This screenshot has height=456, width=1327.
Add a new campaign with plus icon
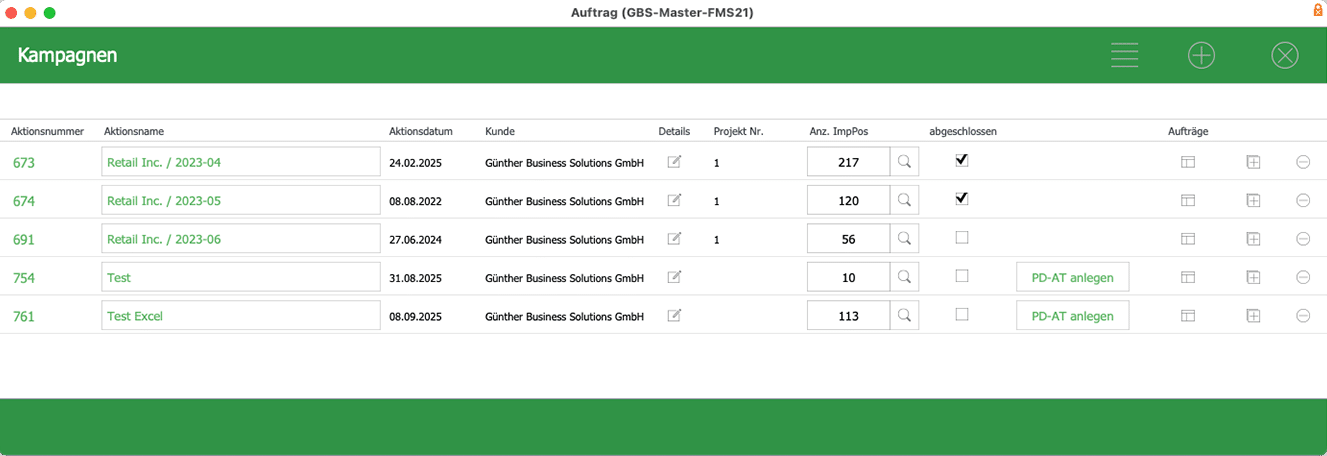[x=1201, y=56]
